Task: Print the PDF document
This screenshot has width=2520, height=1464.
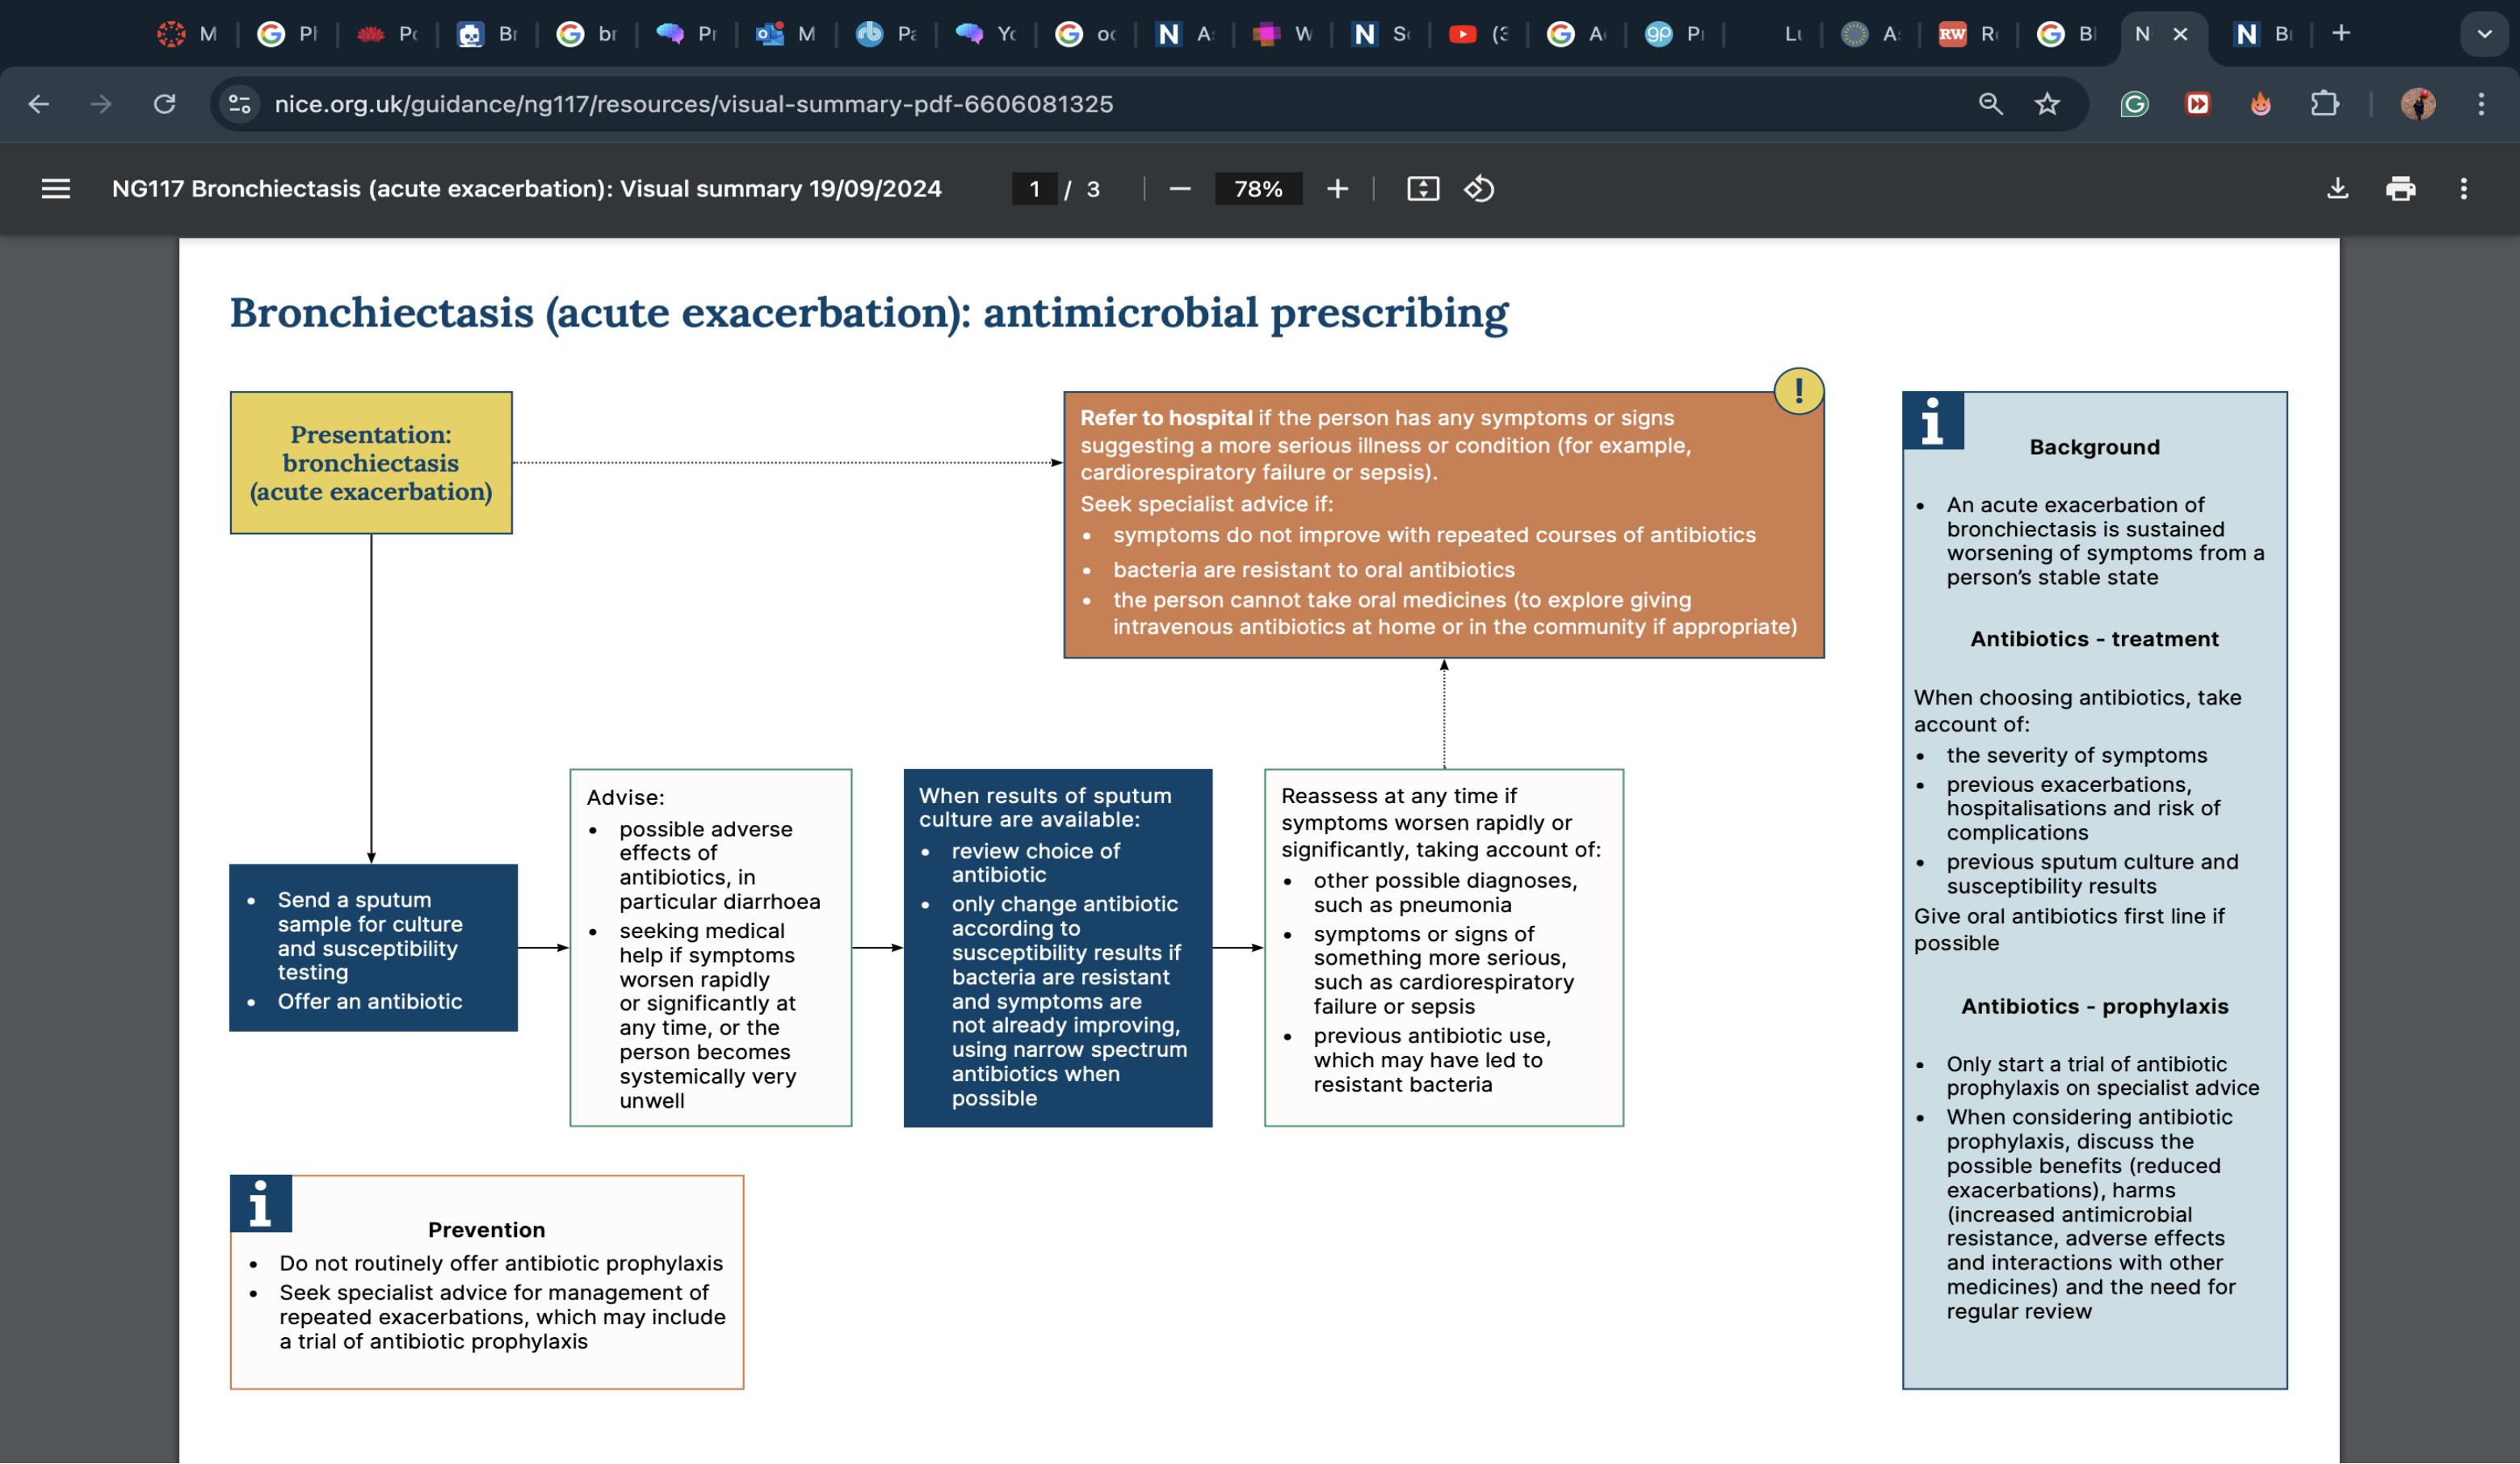Action: pos(2400,189)
